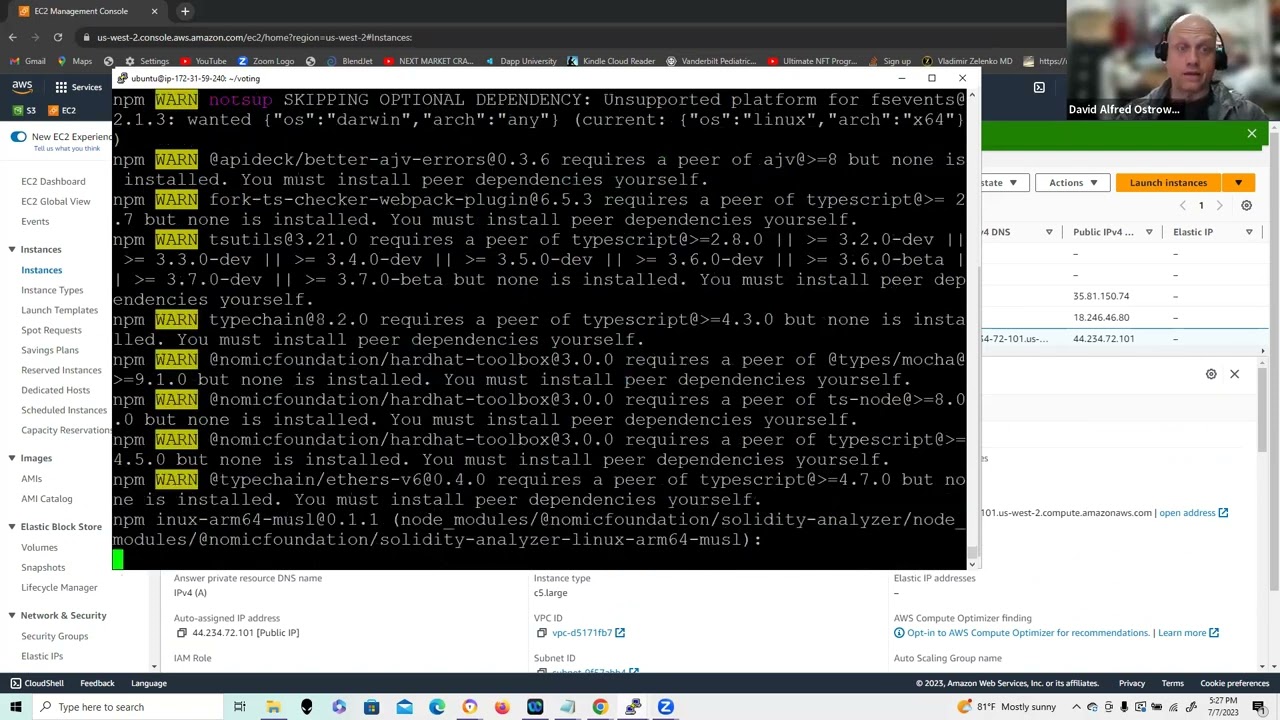Image resolution: width=1280 pixels, height=720 pixels.
Task: Open the Gmail bookmark
Action: (28, 61)
